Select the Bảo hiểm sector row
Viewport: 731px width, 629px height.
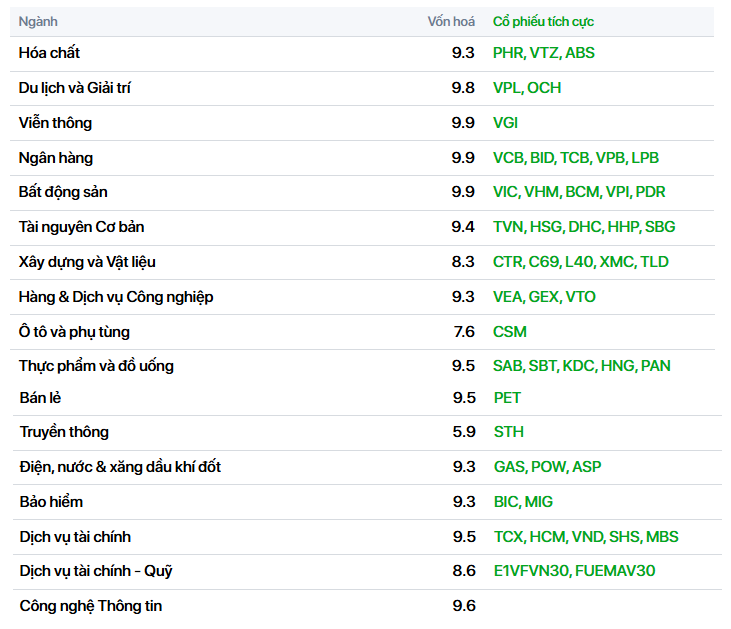[x=367, y=502]
